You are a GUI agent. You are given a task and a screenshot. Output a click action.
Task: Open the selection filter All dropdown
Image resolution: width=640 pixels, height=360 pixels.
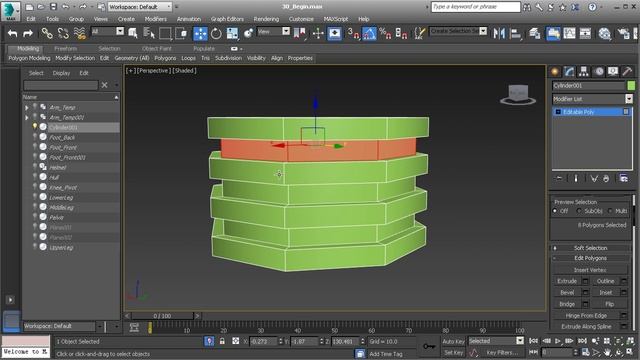pyautogui.click(x=107, y=31)
